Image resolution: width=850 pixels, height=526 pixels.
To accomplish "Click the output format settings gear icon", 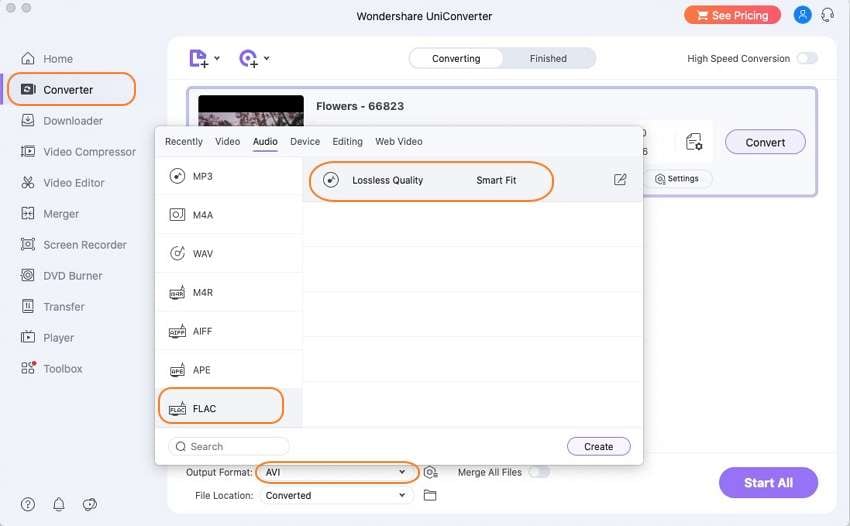I will [x=430, y=472].
